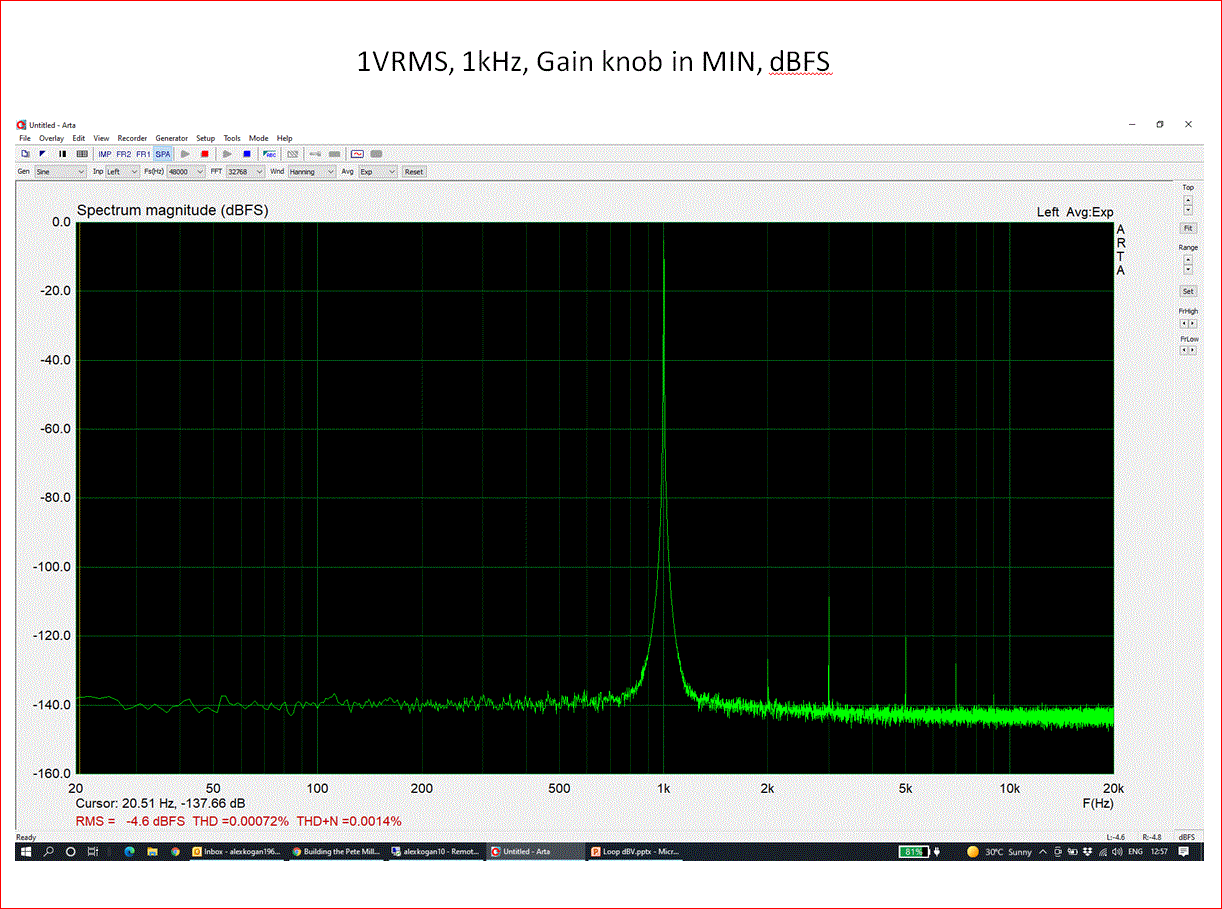
Task: Click the gray rectangle toolbar icon after connector
Action: point(335,154)
